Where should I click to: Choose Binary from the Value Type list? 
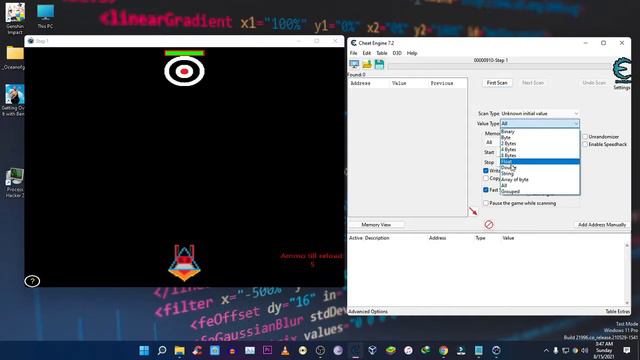click(x=540, y=131)
